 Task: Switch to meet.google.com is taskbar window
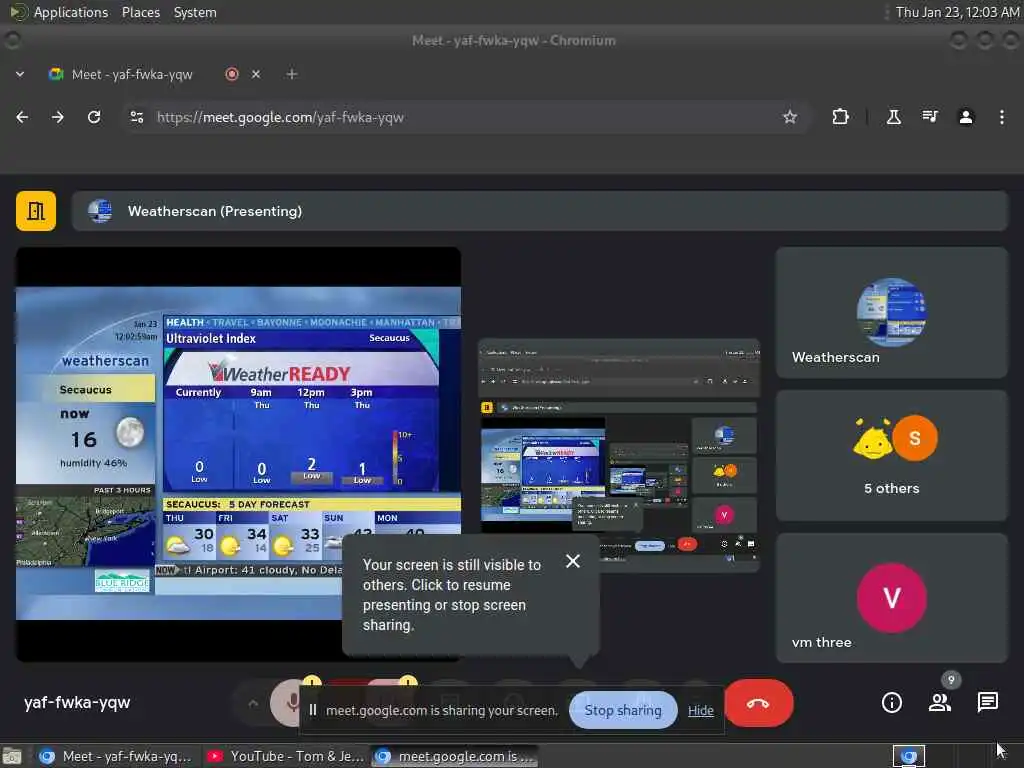click(455, 756)
